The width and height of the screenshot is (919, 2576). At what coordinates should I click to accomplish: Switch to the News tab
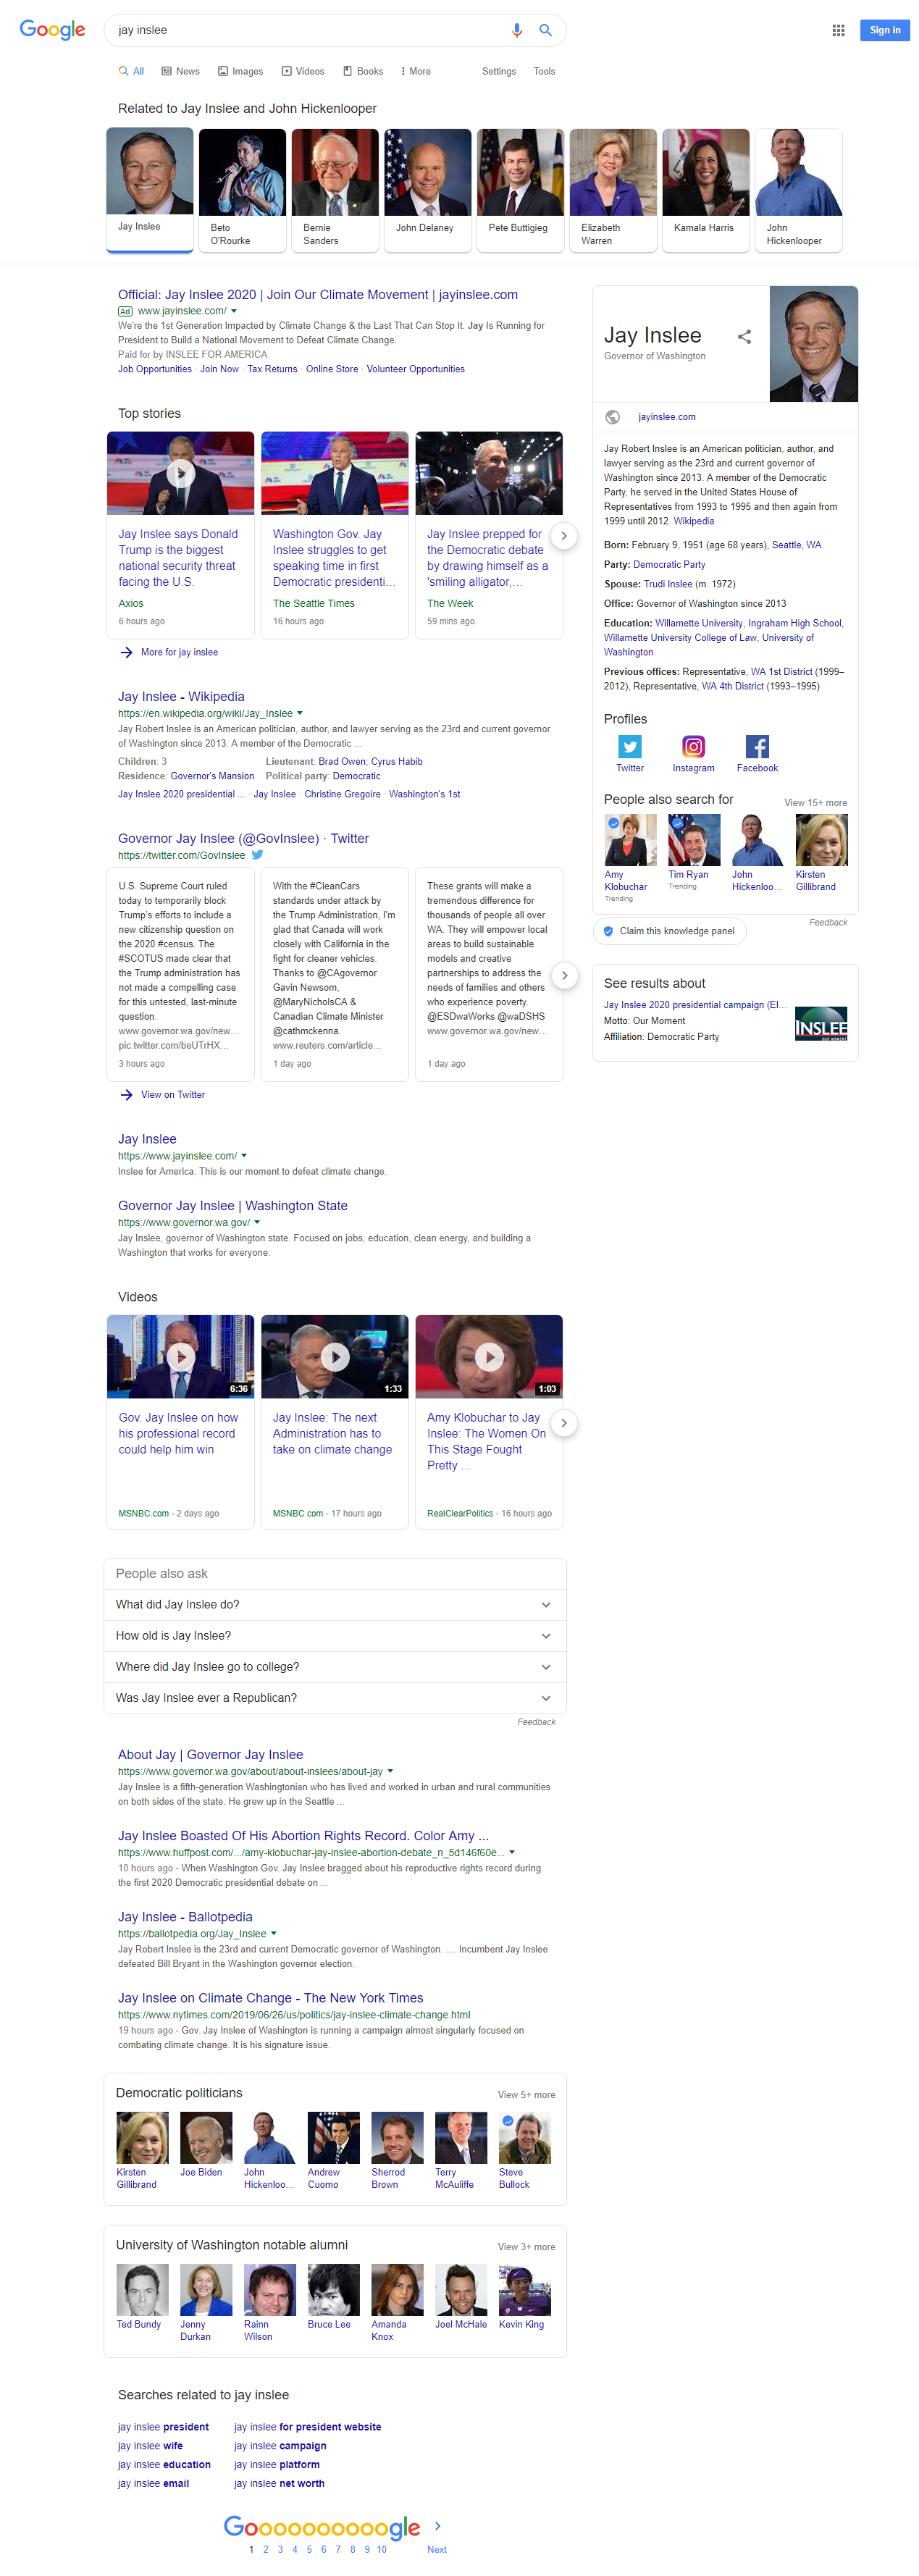(x=180, y=71)
